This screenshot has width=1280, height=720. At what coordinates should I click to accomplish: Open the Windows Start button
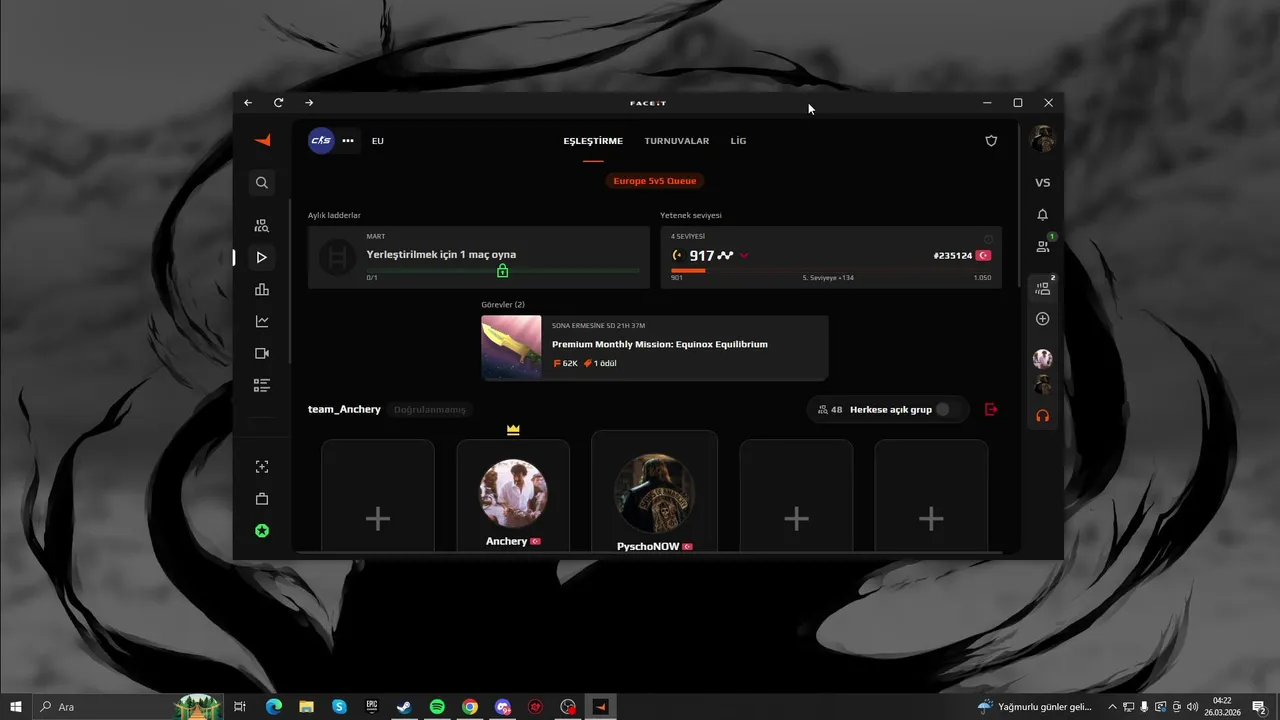pyautogui.click(x=16, y=707)
